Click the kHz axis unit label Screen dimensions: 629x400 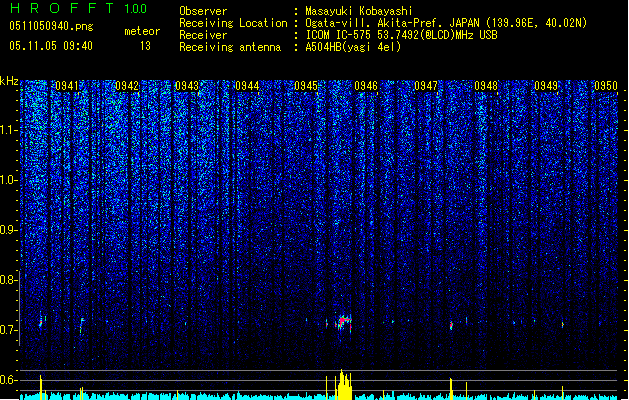coord(9,81)
